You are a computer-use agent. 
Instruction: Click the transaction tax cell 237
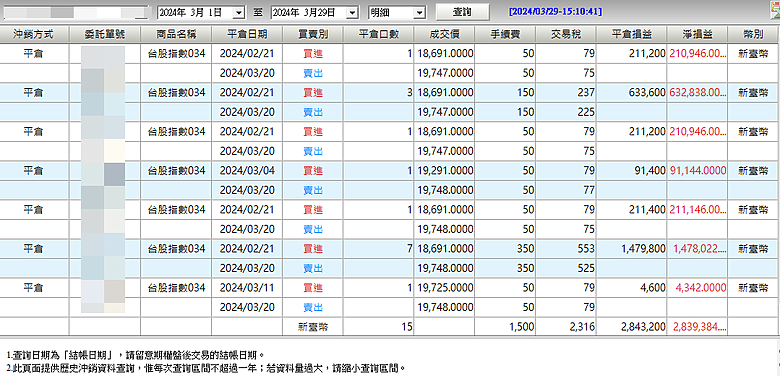(x=566, y=93)
